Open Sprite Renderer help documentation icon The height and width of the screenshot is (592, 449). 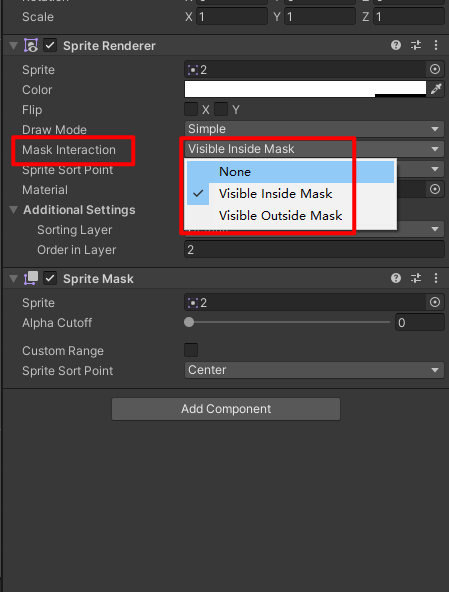395,45
